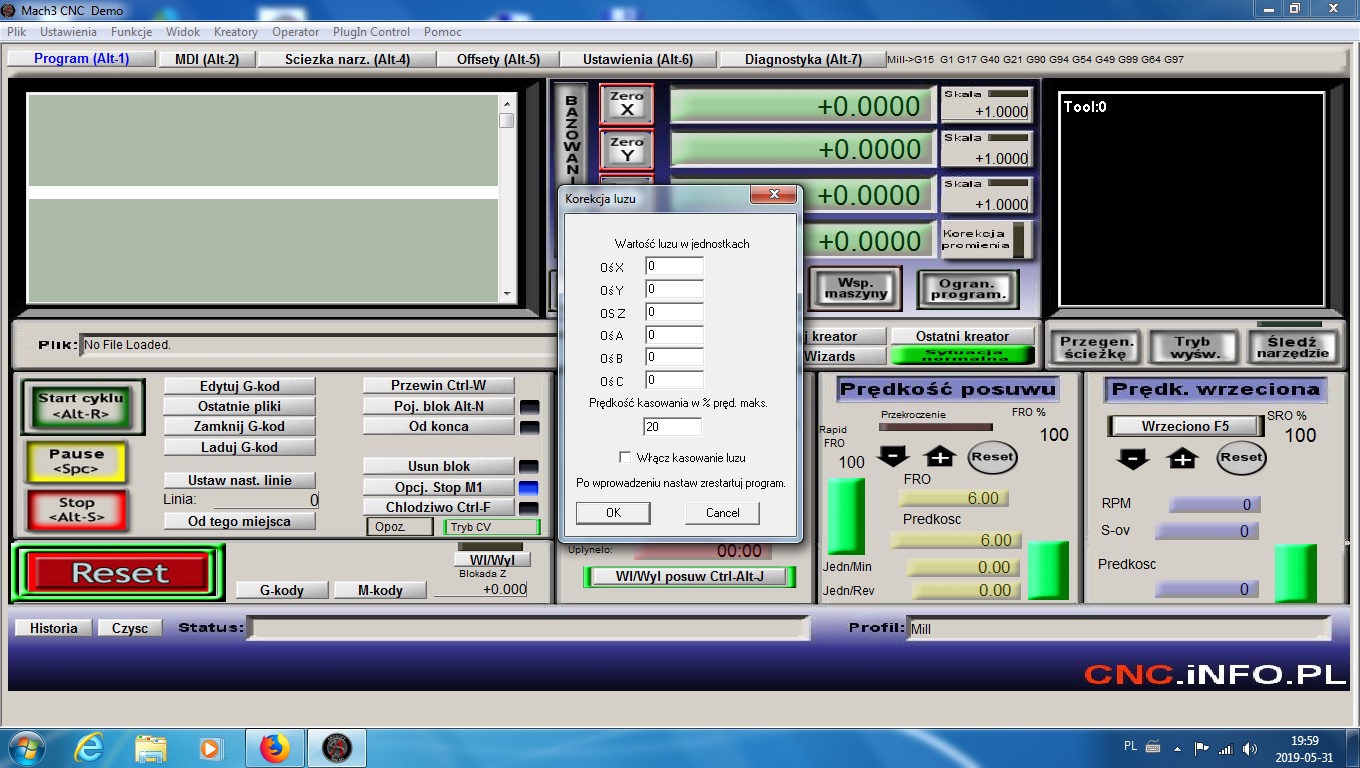Click the yellow Pause button
Viewport: 1360px width, 768px height.
tap(76, 461)
